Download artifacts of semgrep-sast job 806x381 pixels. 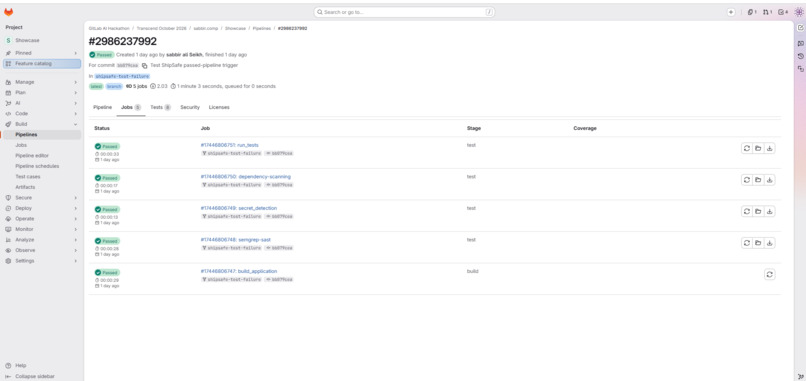pos(770,243)
